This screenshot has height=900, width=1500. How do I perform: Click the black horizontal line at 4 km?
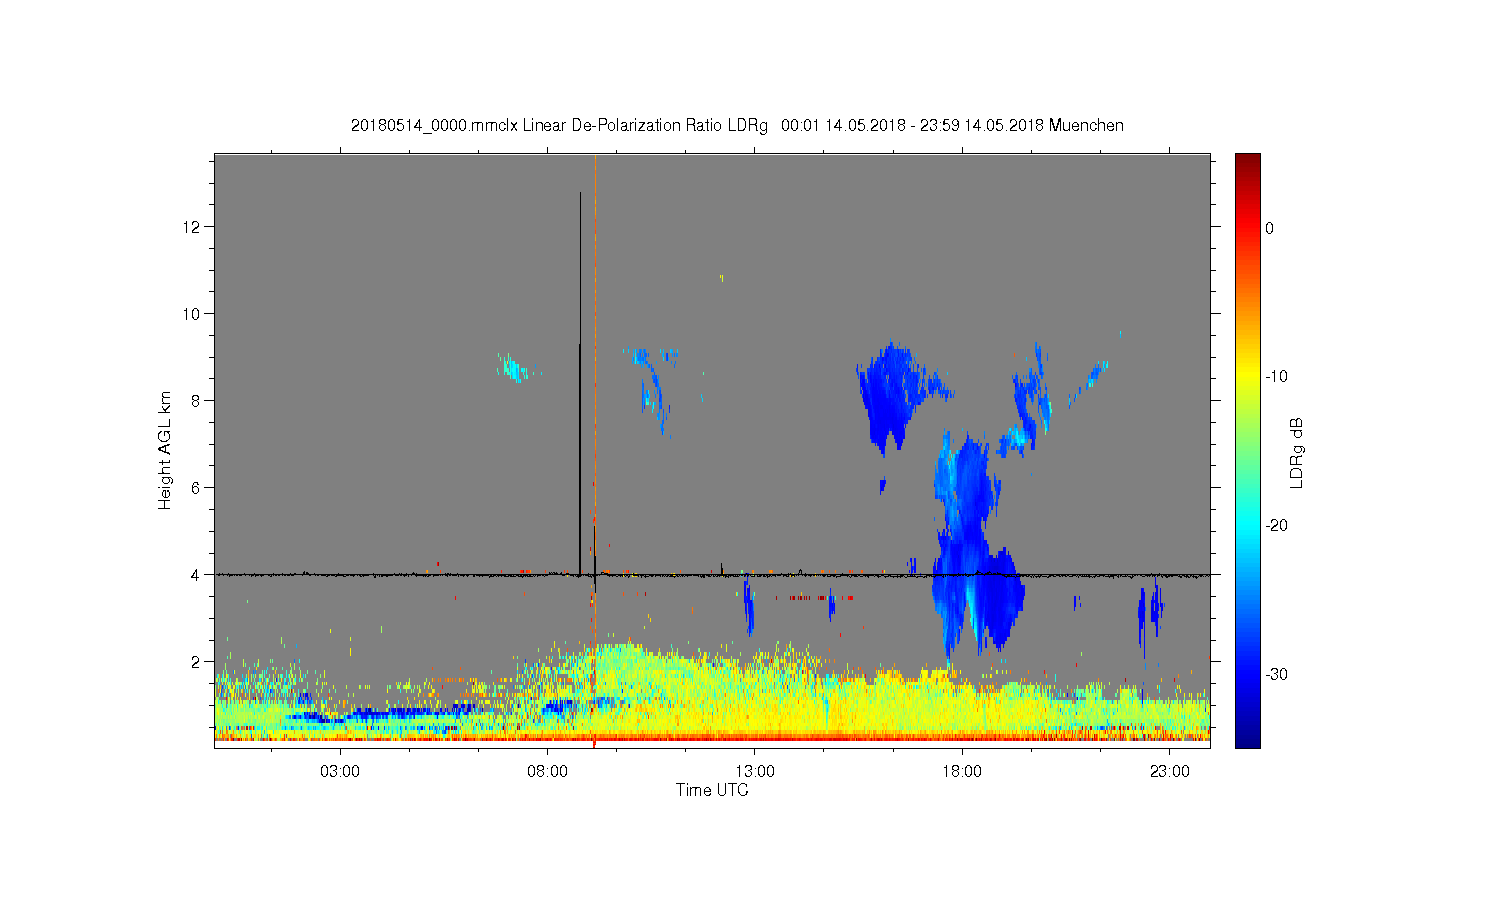[712, 575]
